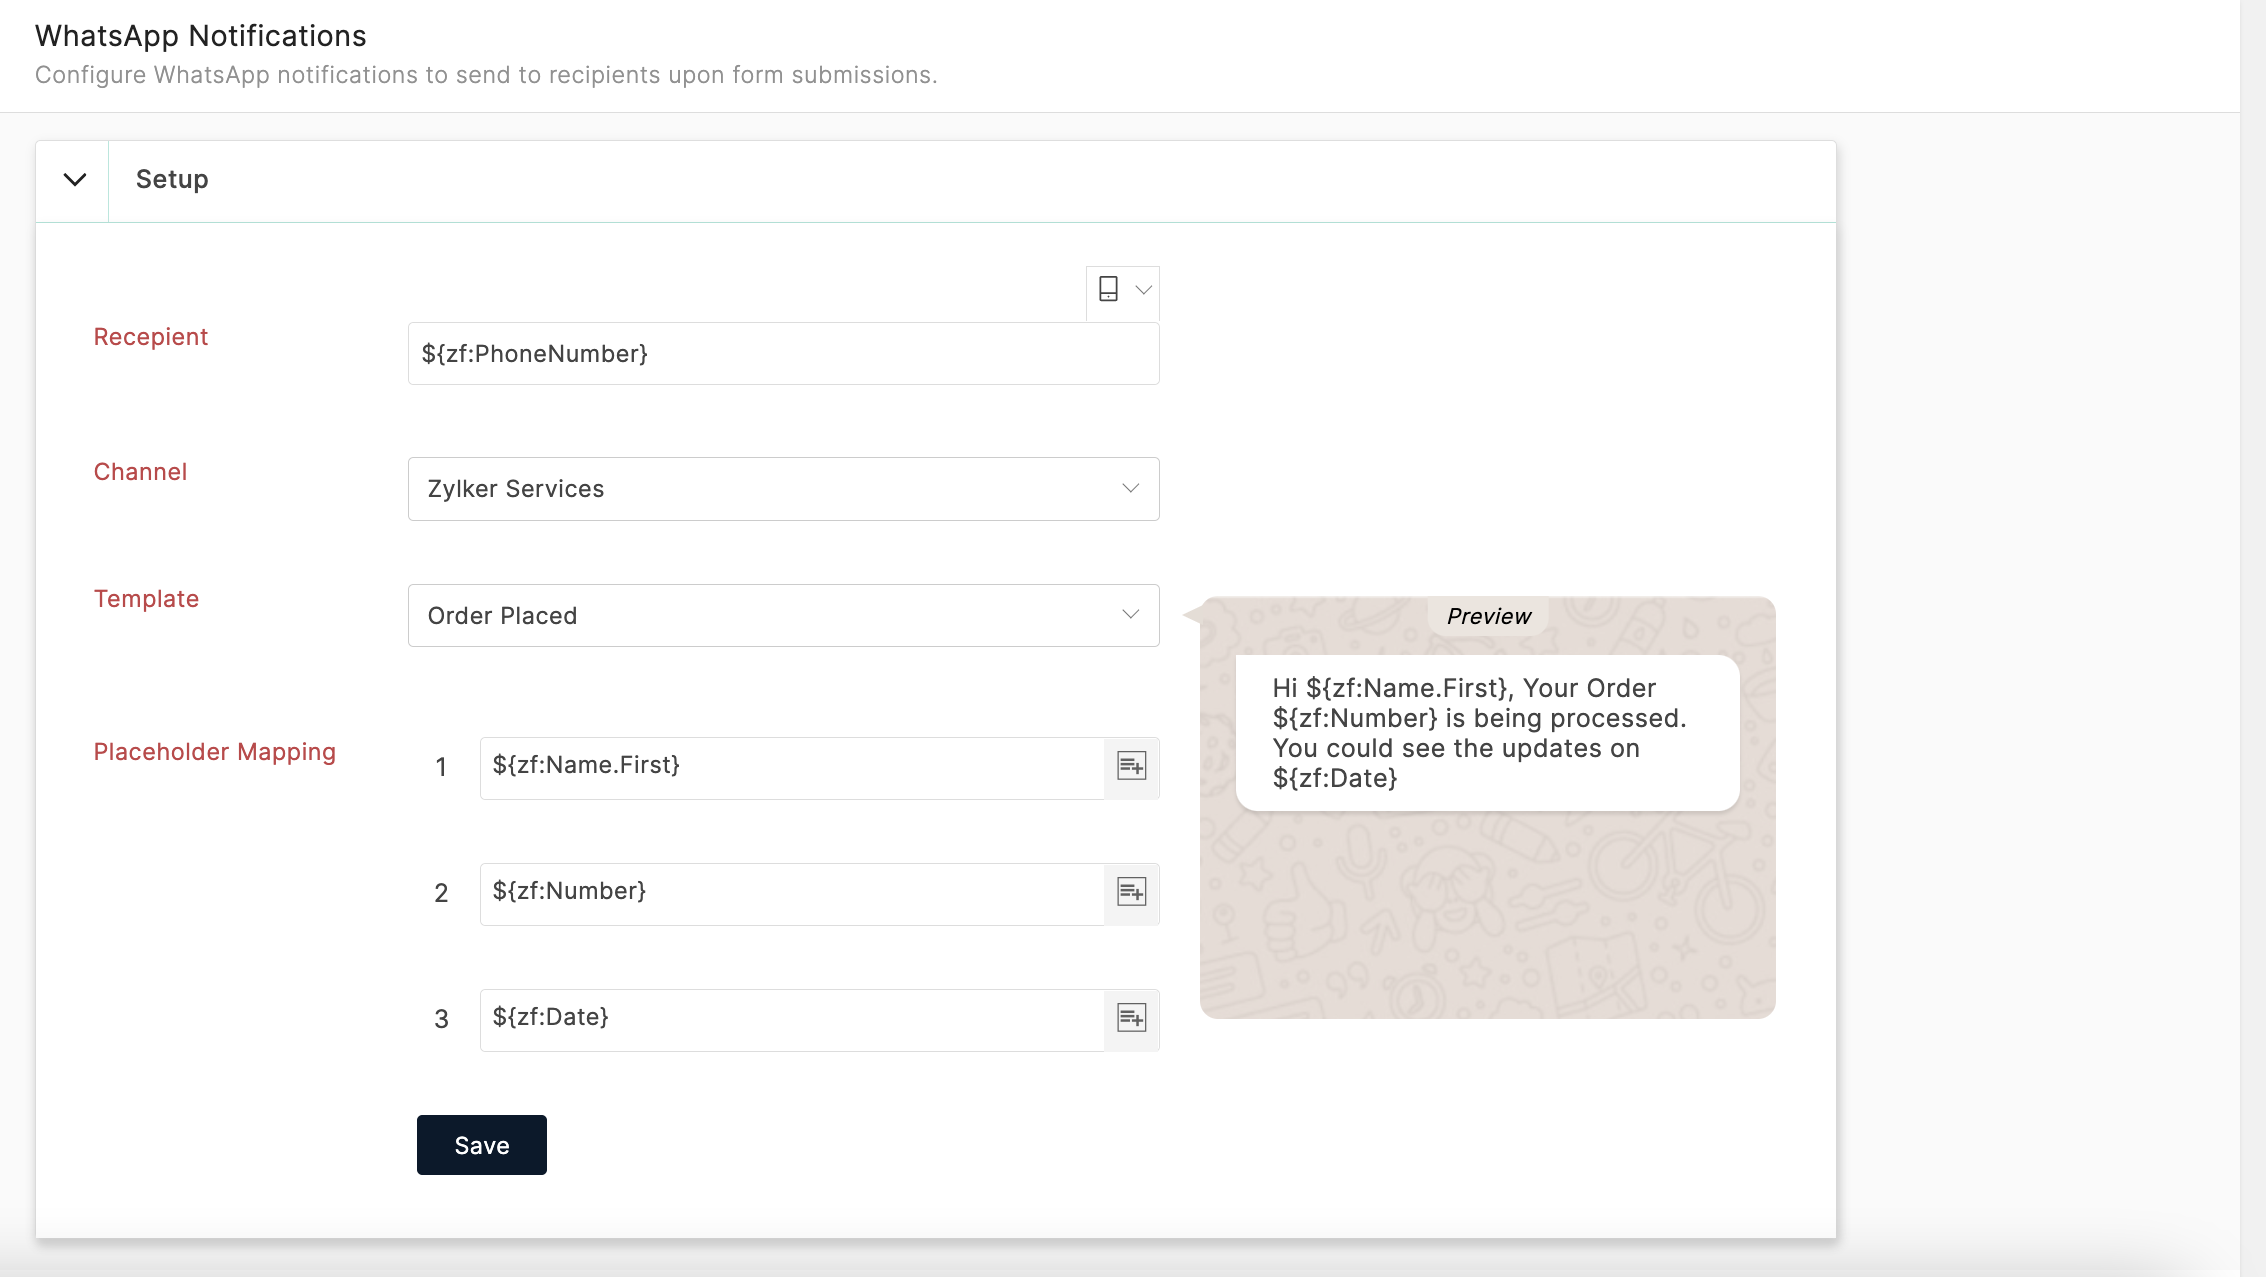Screen dimensions: 2266x1277
Task: Collapse the Setup section chevron
Action: tap(74, 180)
